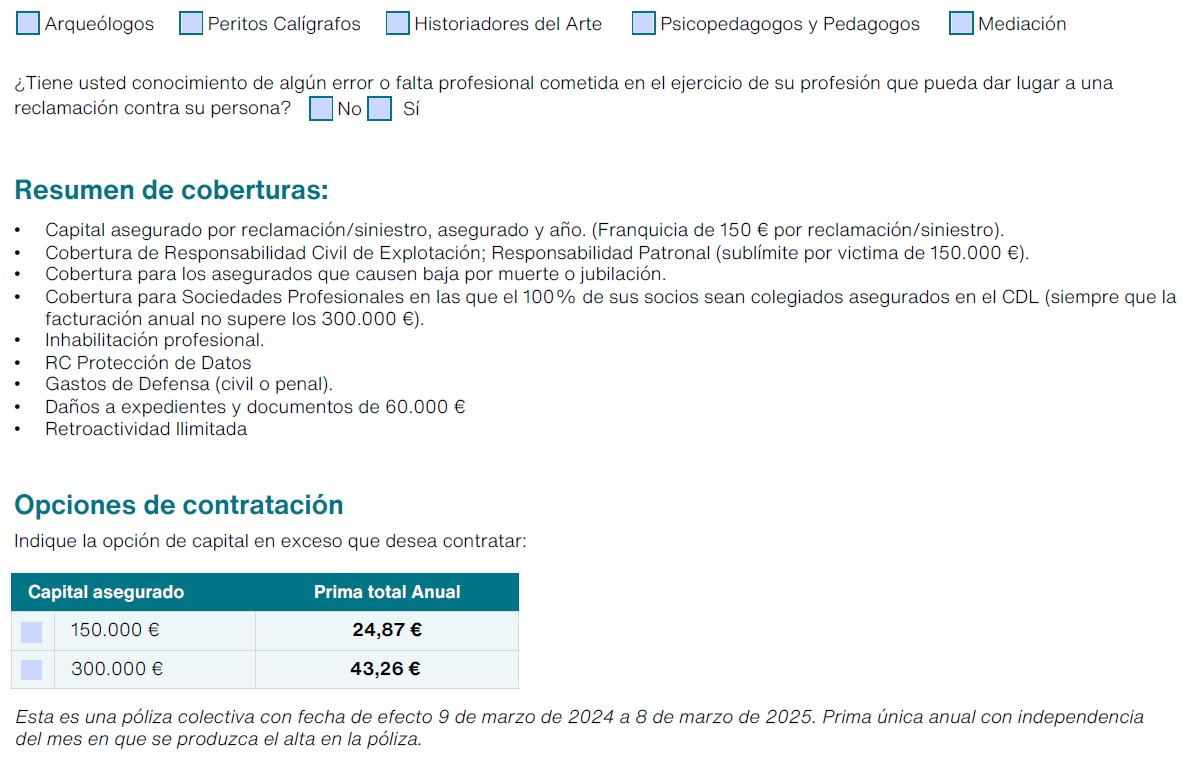This screenshot has width=1192, height=763.
Task: Click the 24,87 € premium cell
Action: [x=387, y=630]
